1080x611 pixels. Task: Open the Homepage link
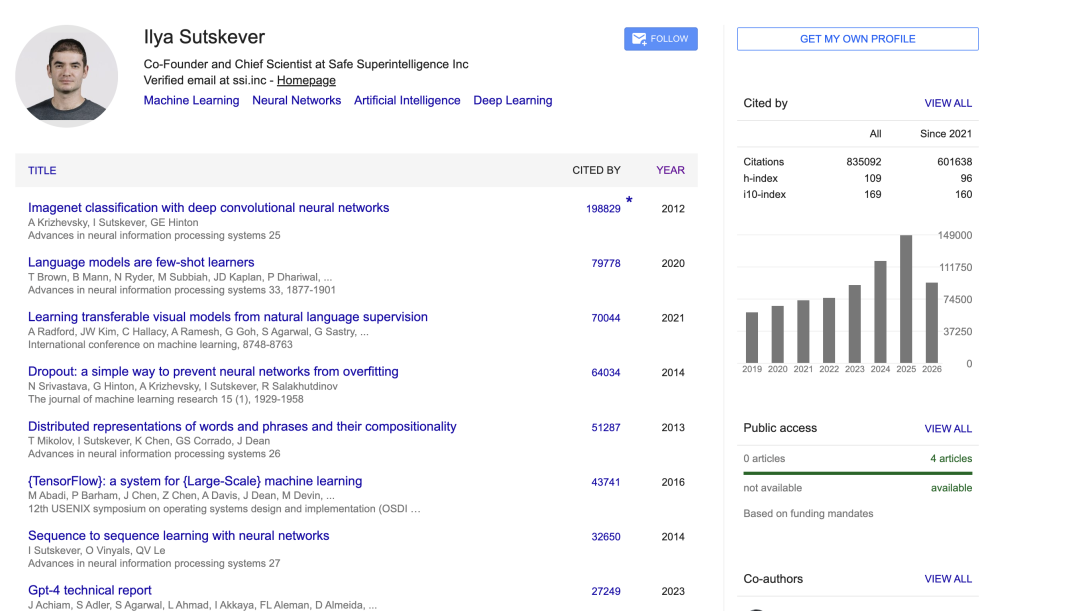307,81
